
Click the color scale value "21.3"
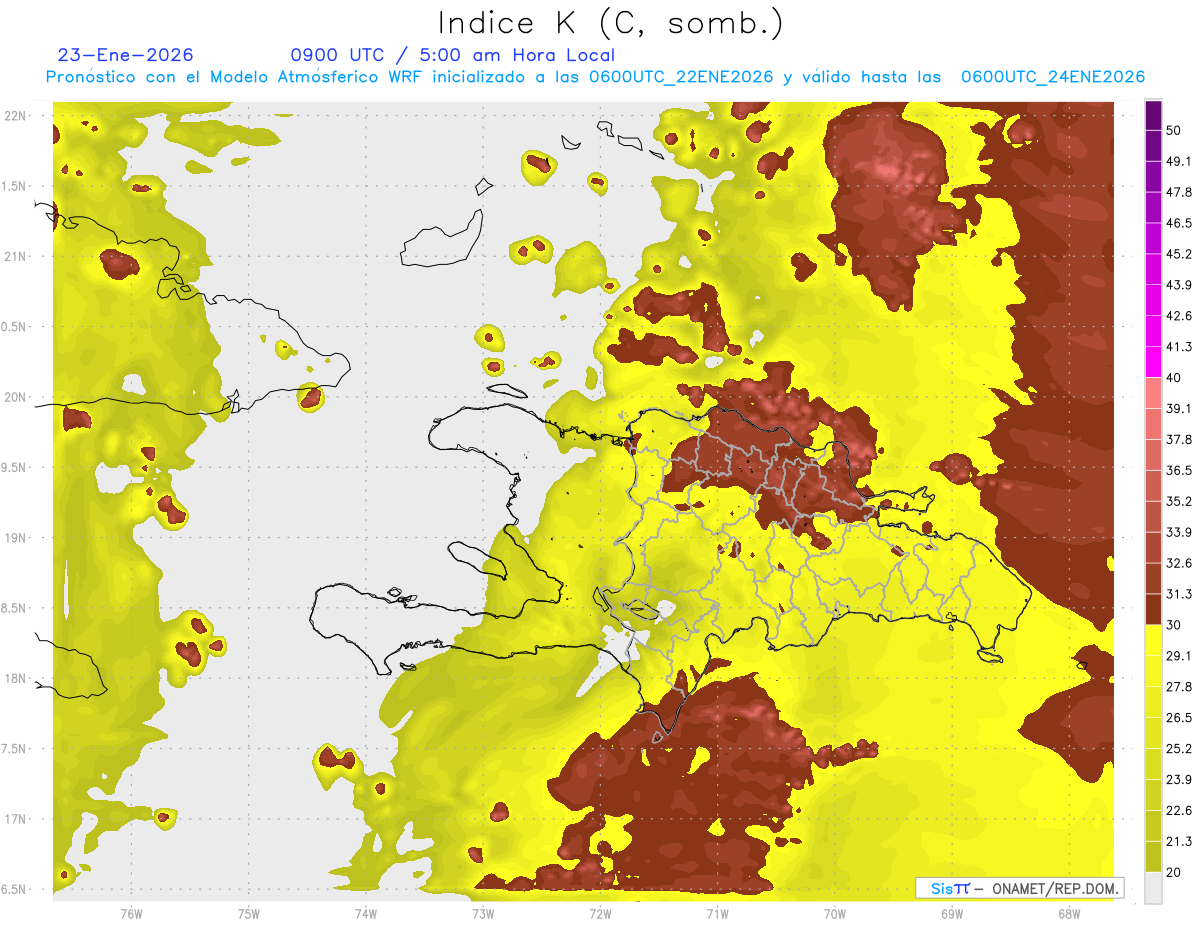point(1179,842)
